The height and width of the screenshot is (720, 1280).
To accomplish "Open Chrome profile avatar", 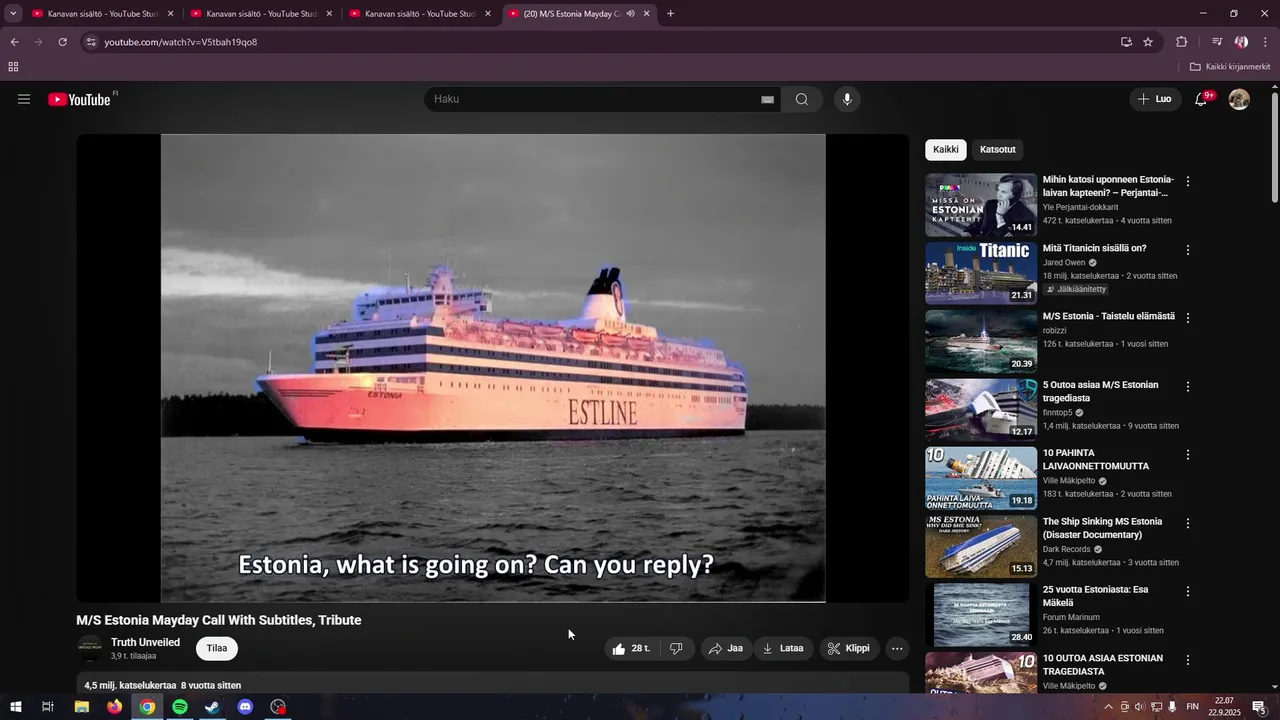I will click(x=1241, y=42).
